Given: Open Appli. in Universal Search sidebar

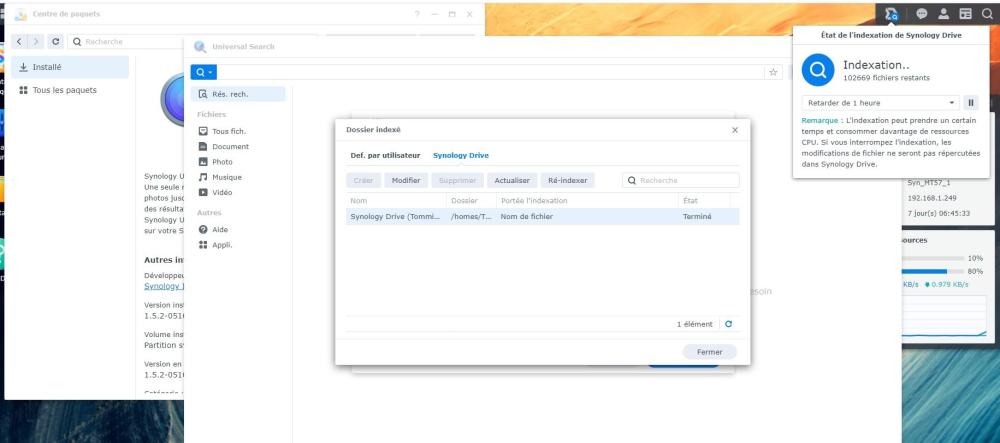Looking at the screenshot, I should pos(222,245).
